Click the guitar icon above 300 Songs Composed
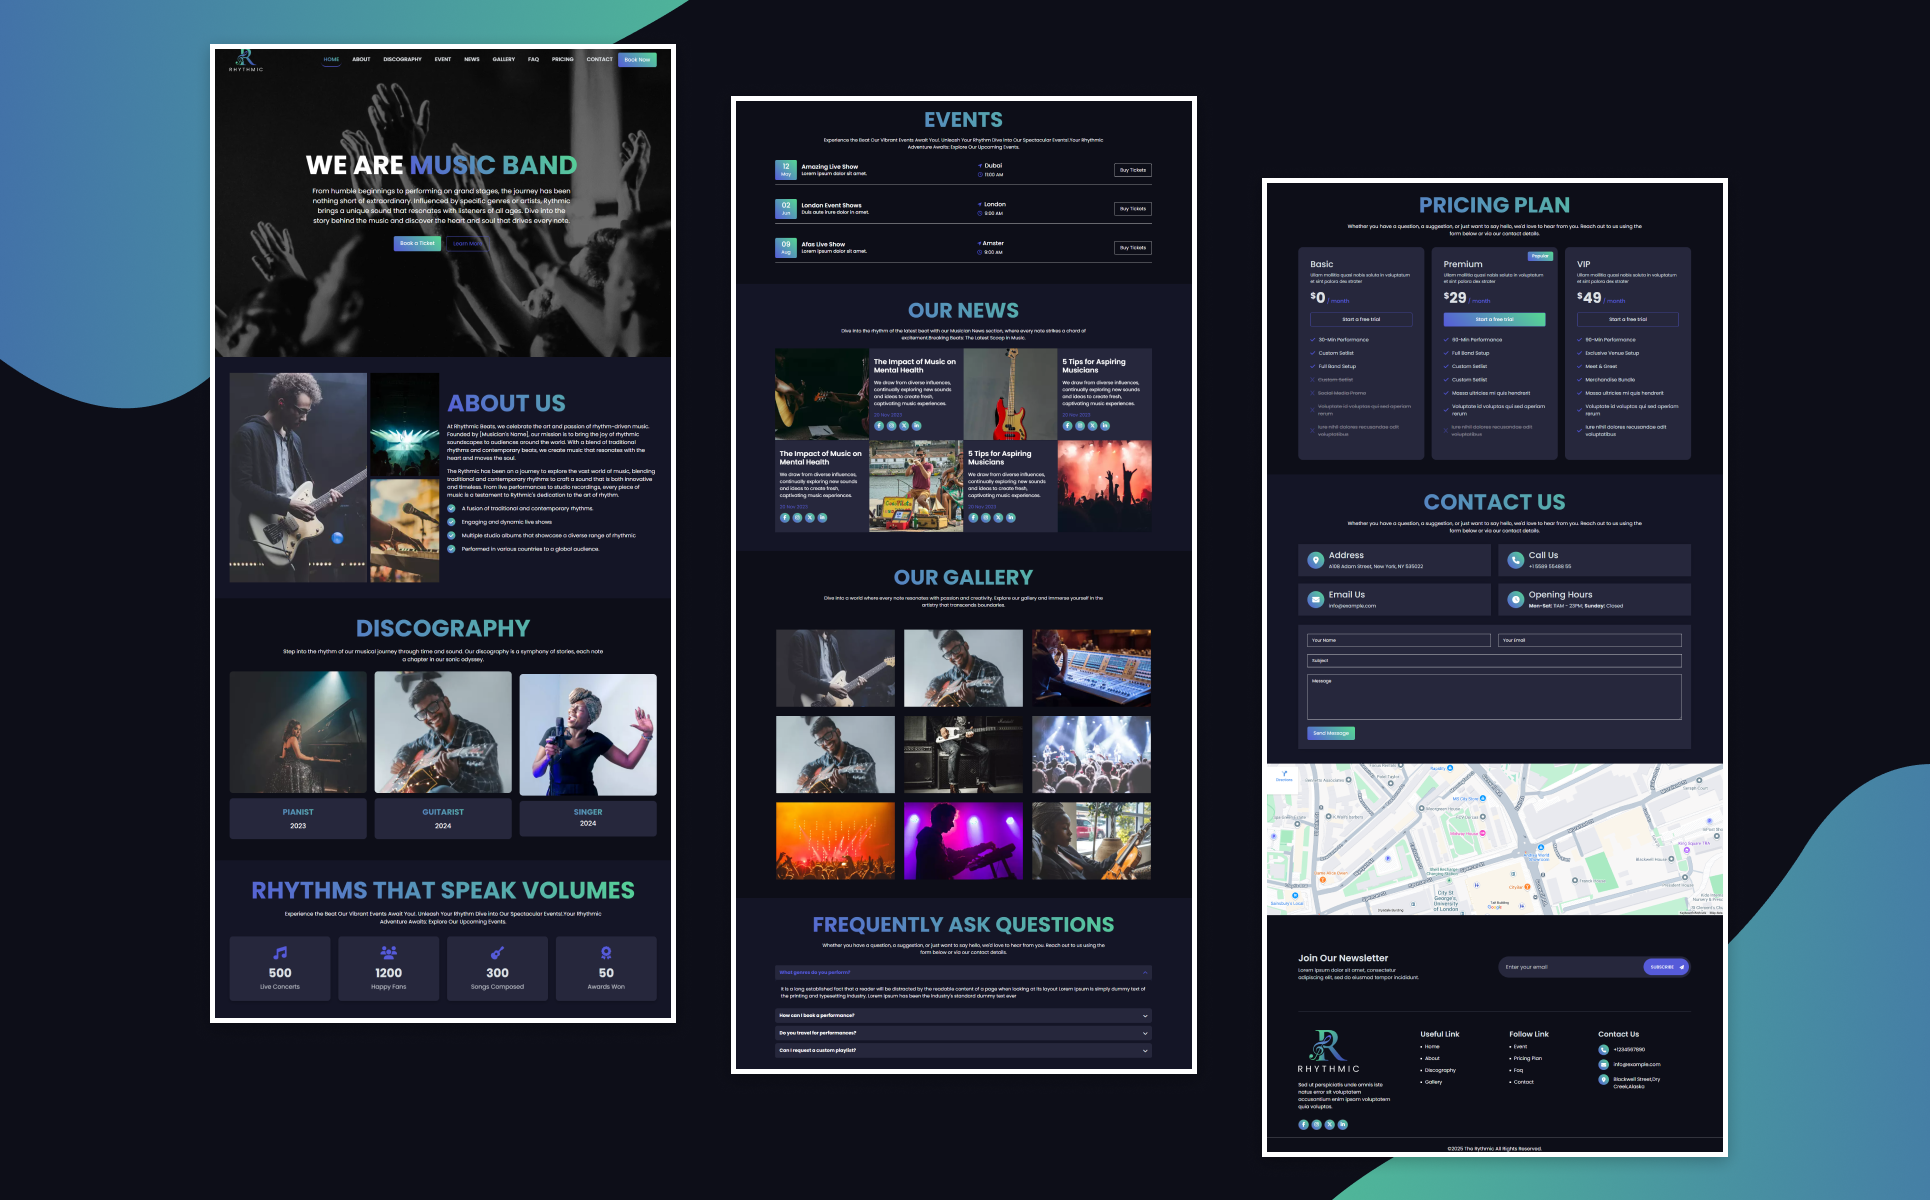This screenshot has width=1930, height=1200. [497, 953]
